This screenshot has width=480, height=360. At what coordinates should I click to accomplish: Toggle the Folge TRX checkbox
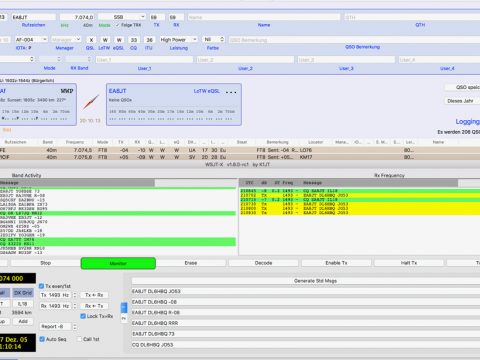[x=117, y=25]
